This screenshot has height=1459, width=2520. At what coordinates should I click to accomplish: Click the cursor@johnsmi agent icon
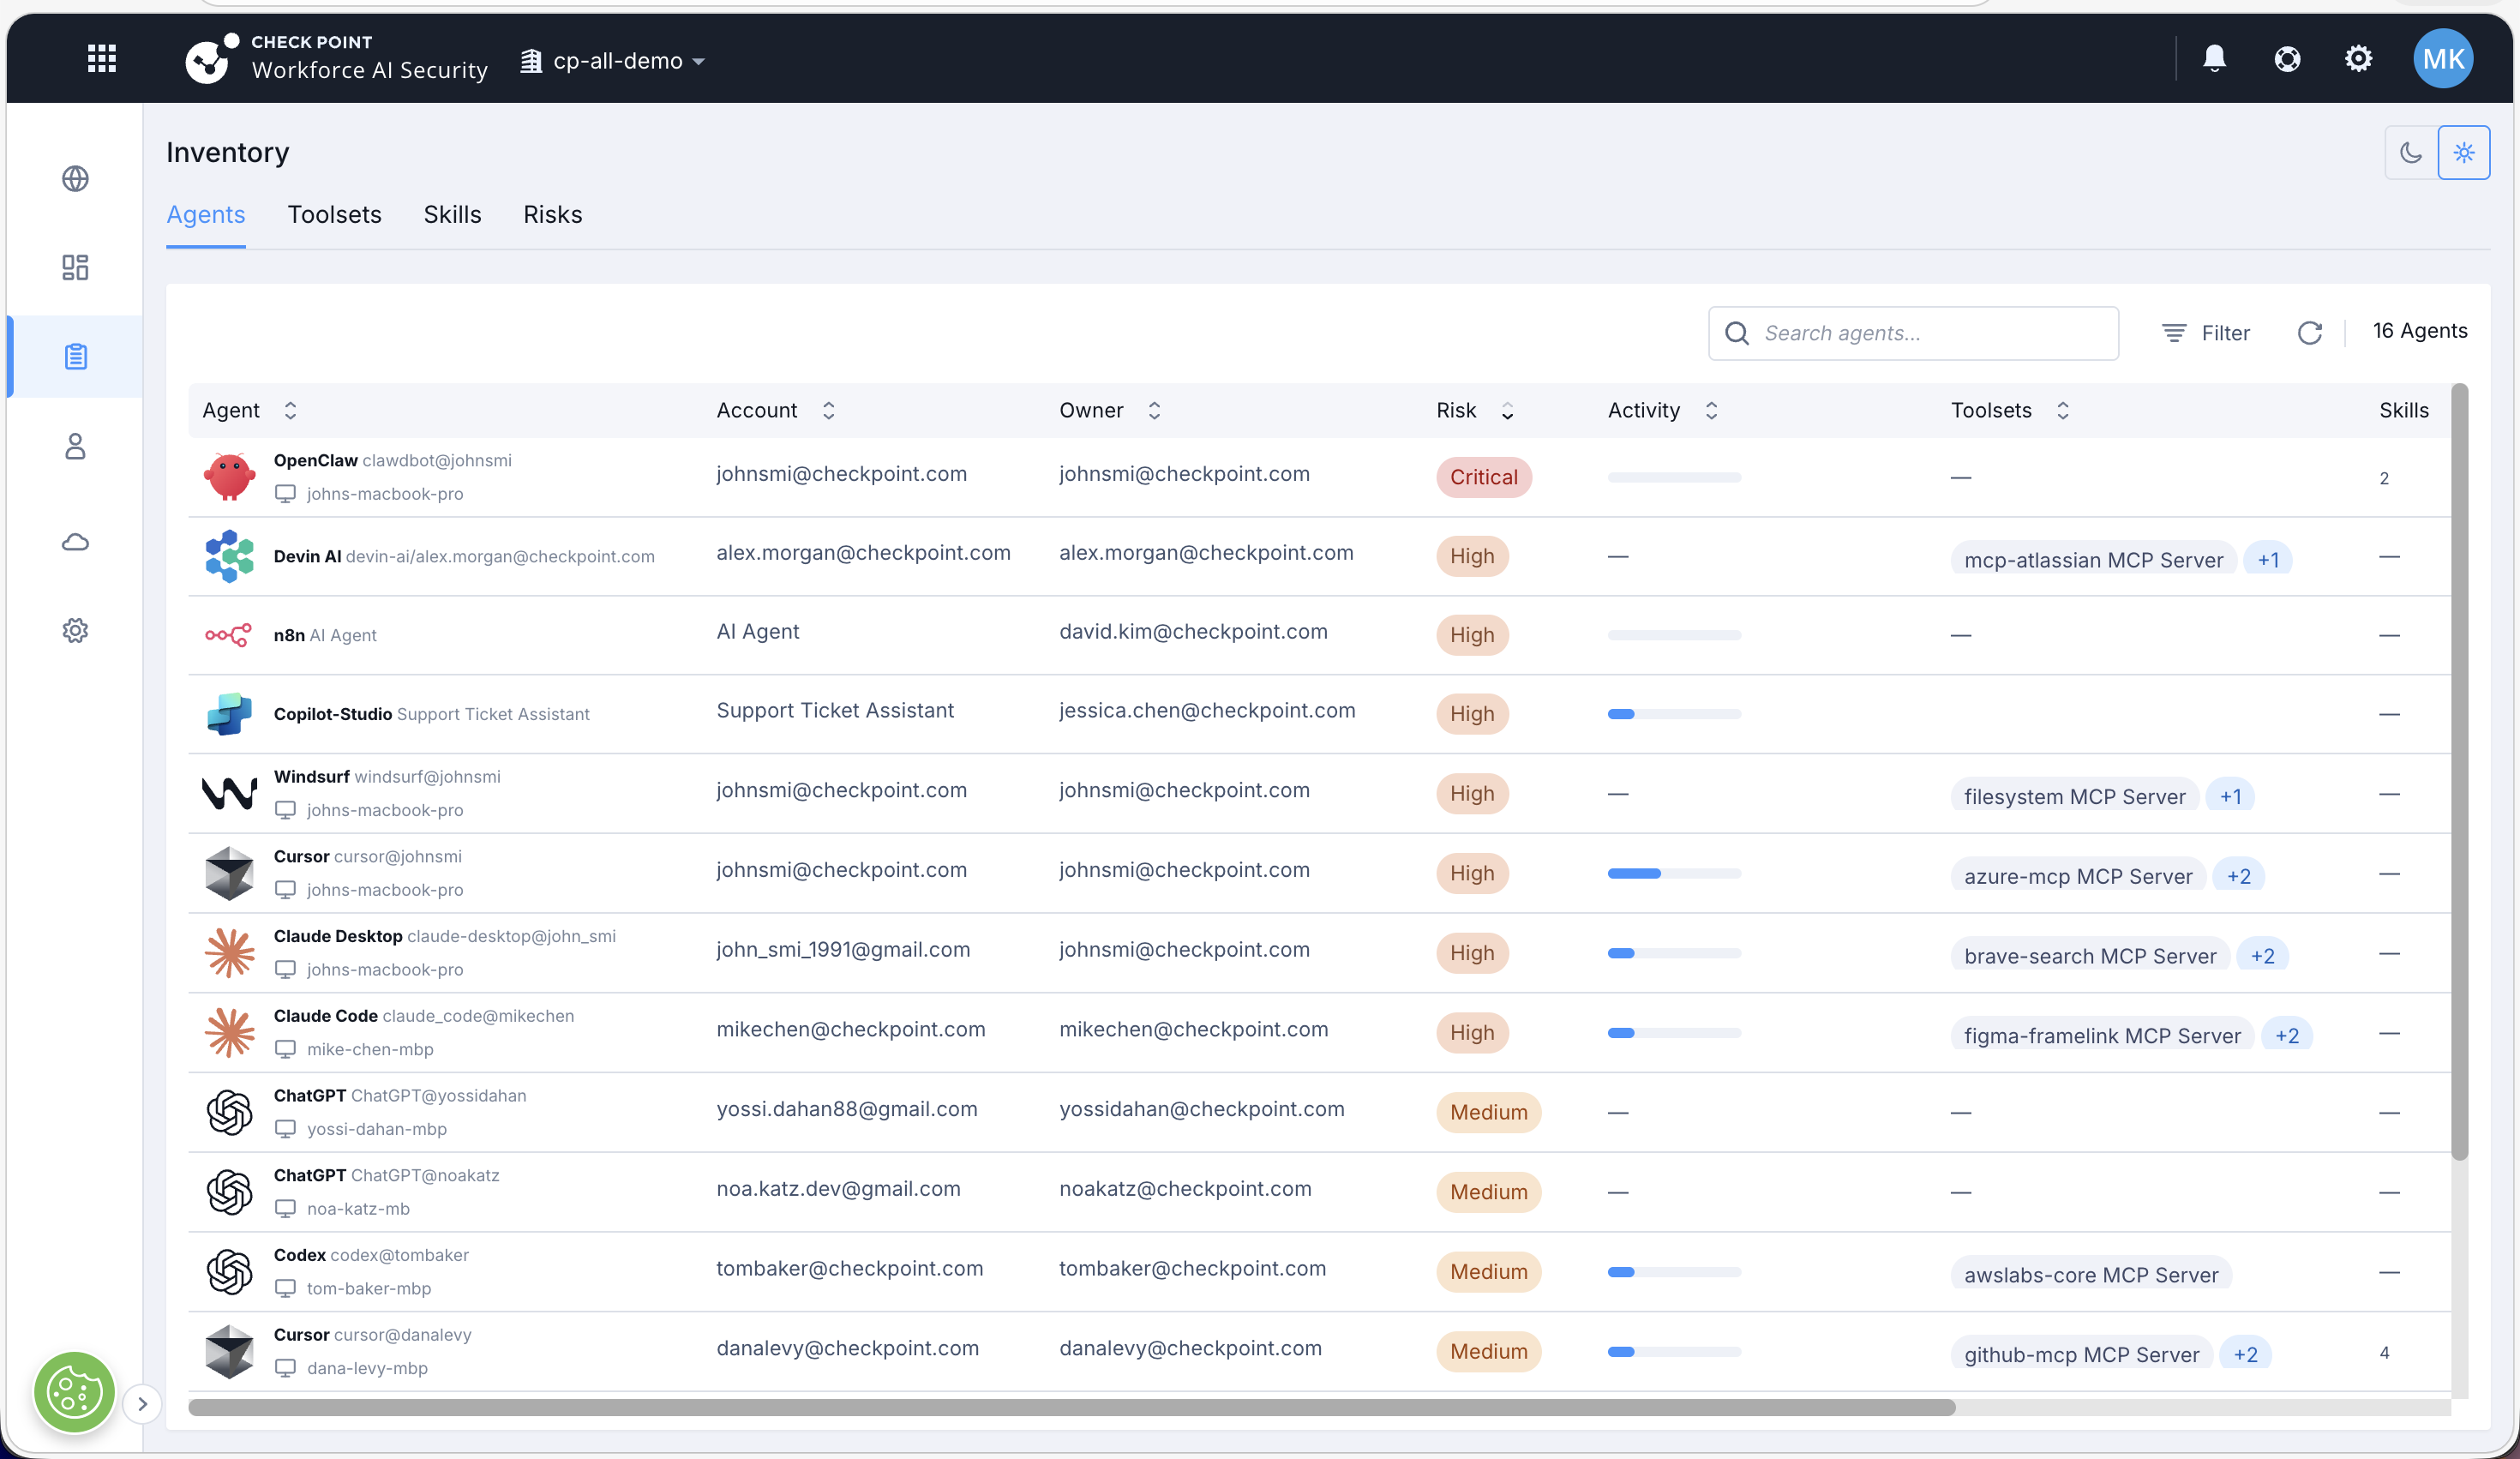229,873
